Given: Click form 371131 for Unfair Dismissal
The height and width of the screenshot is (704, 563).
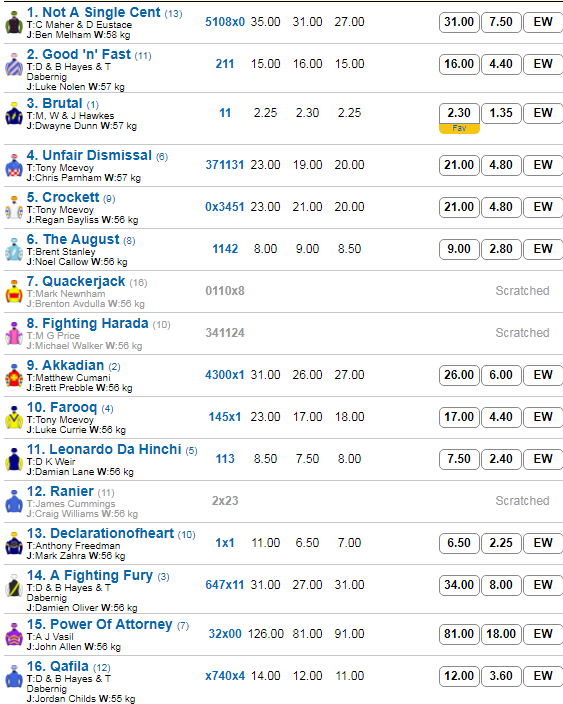Looking at the screenshot, I should click(x=225, y=165).
